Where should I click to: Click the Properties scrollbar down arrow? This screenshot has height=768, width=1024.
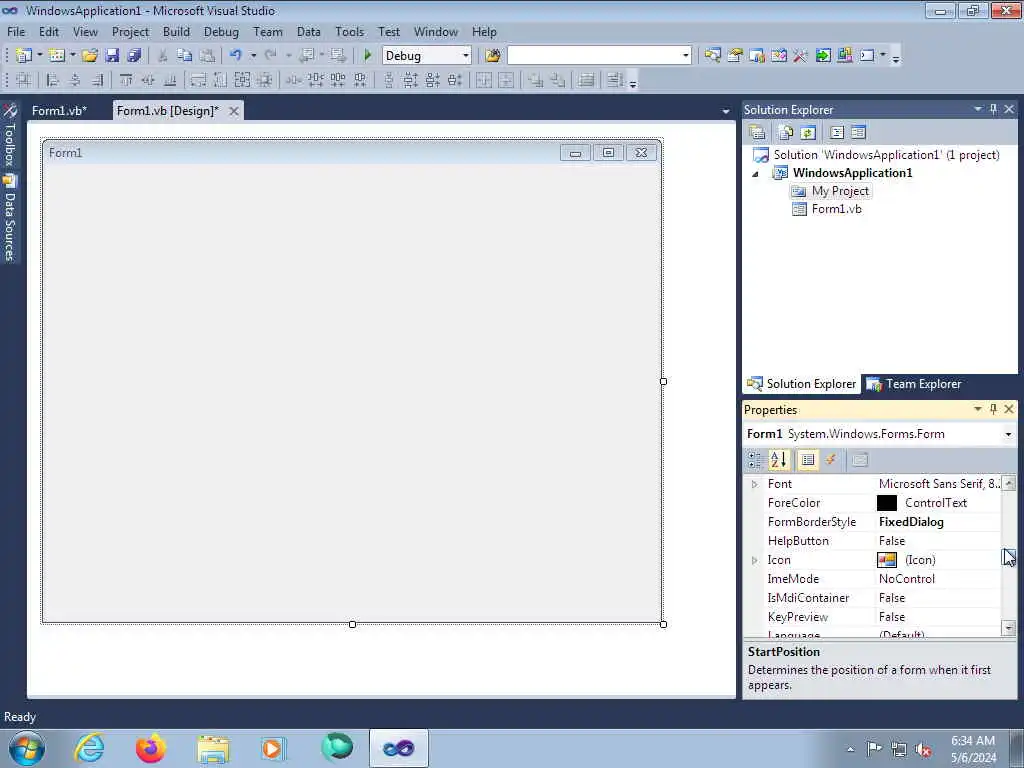(x=1008, y=628)
